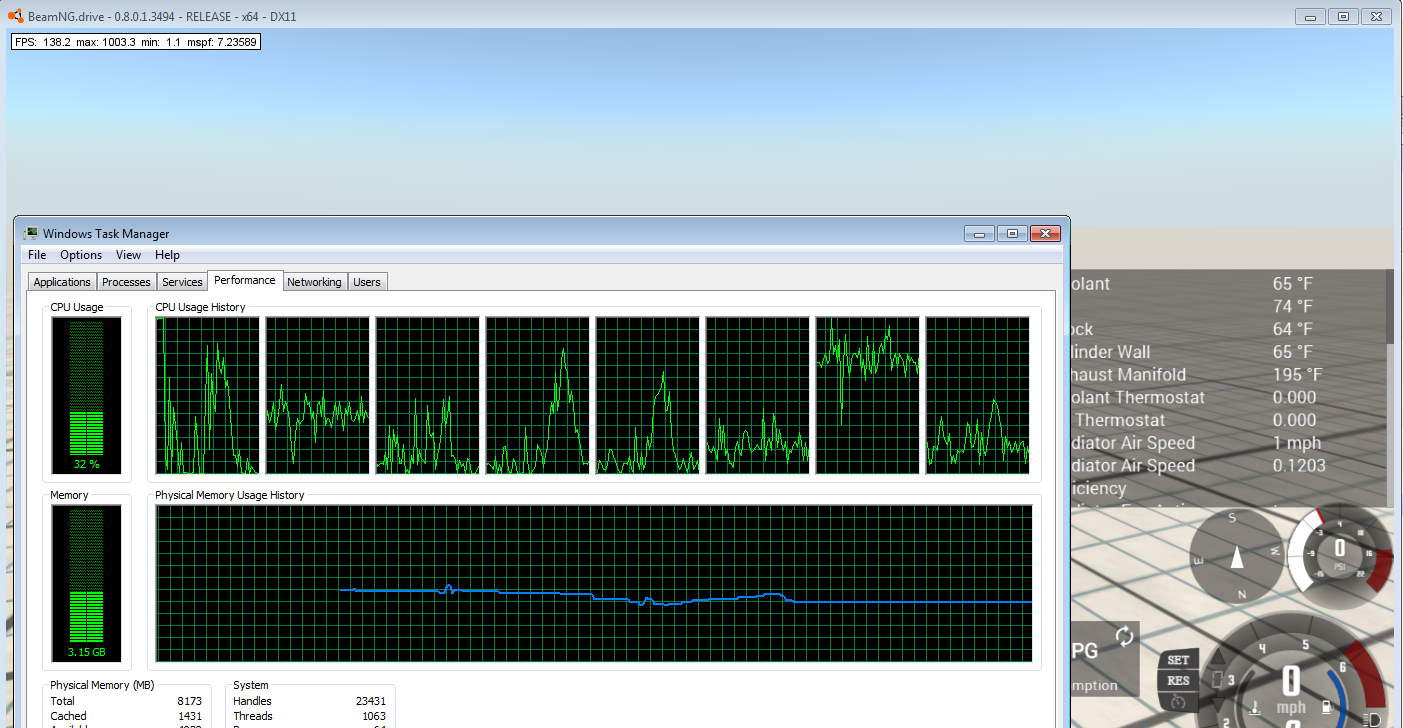Image resolution: width=1403 pixels, height=728 pixels.
Task: Click the headlights indicator icon
Action: pyautogui.click(x=1373, y=719)
